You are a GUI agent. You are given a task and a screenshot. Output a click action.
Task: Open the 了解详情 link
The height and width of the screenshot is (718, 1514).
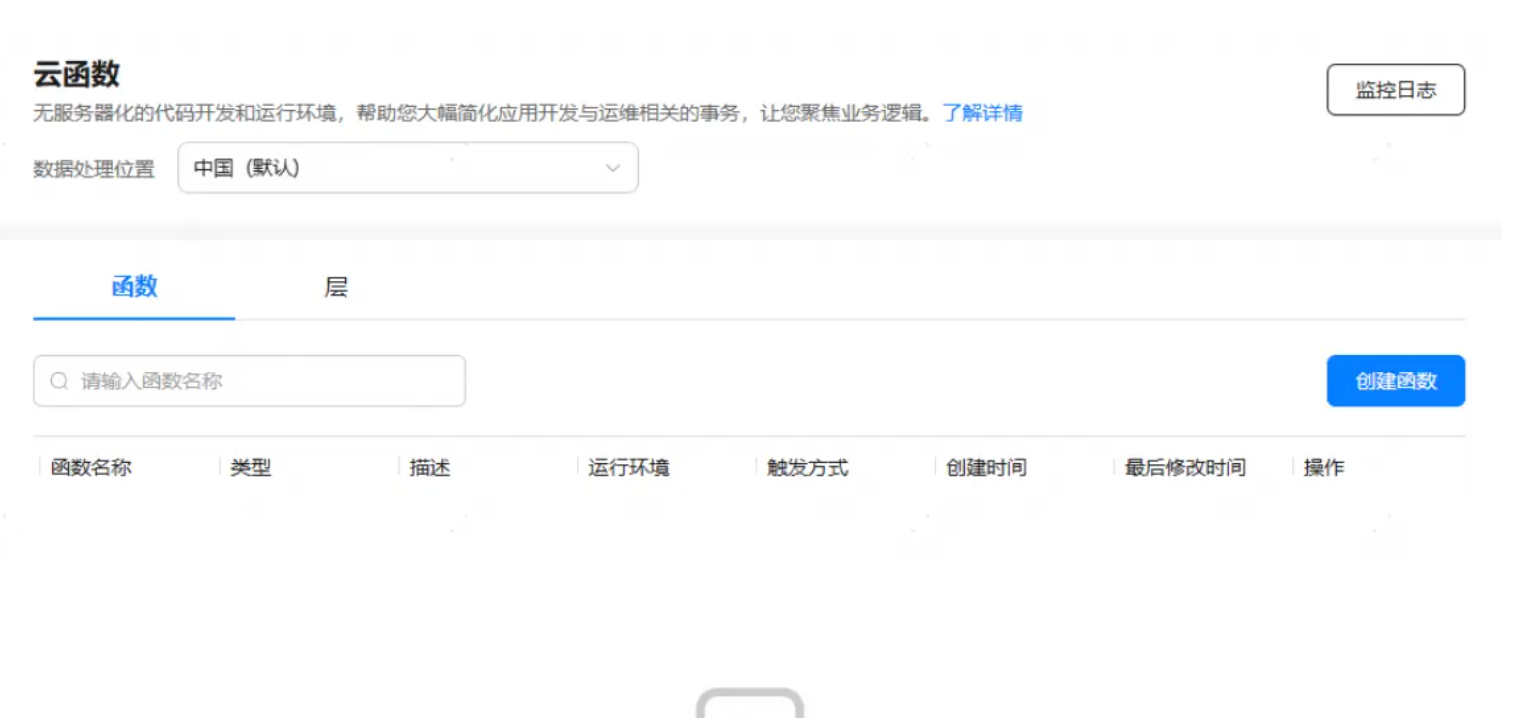tap(982, 113)
